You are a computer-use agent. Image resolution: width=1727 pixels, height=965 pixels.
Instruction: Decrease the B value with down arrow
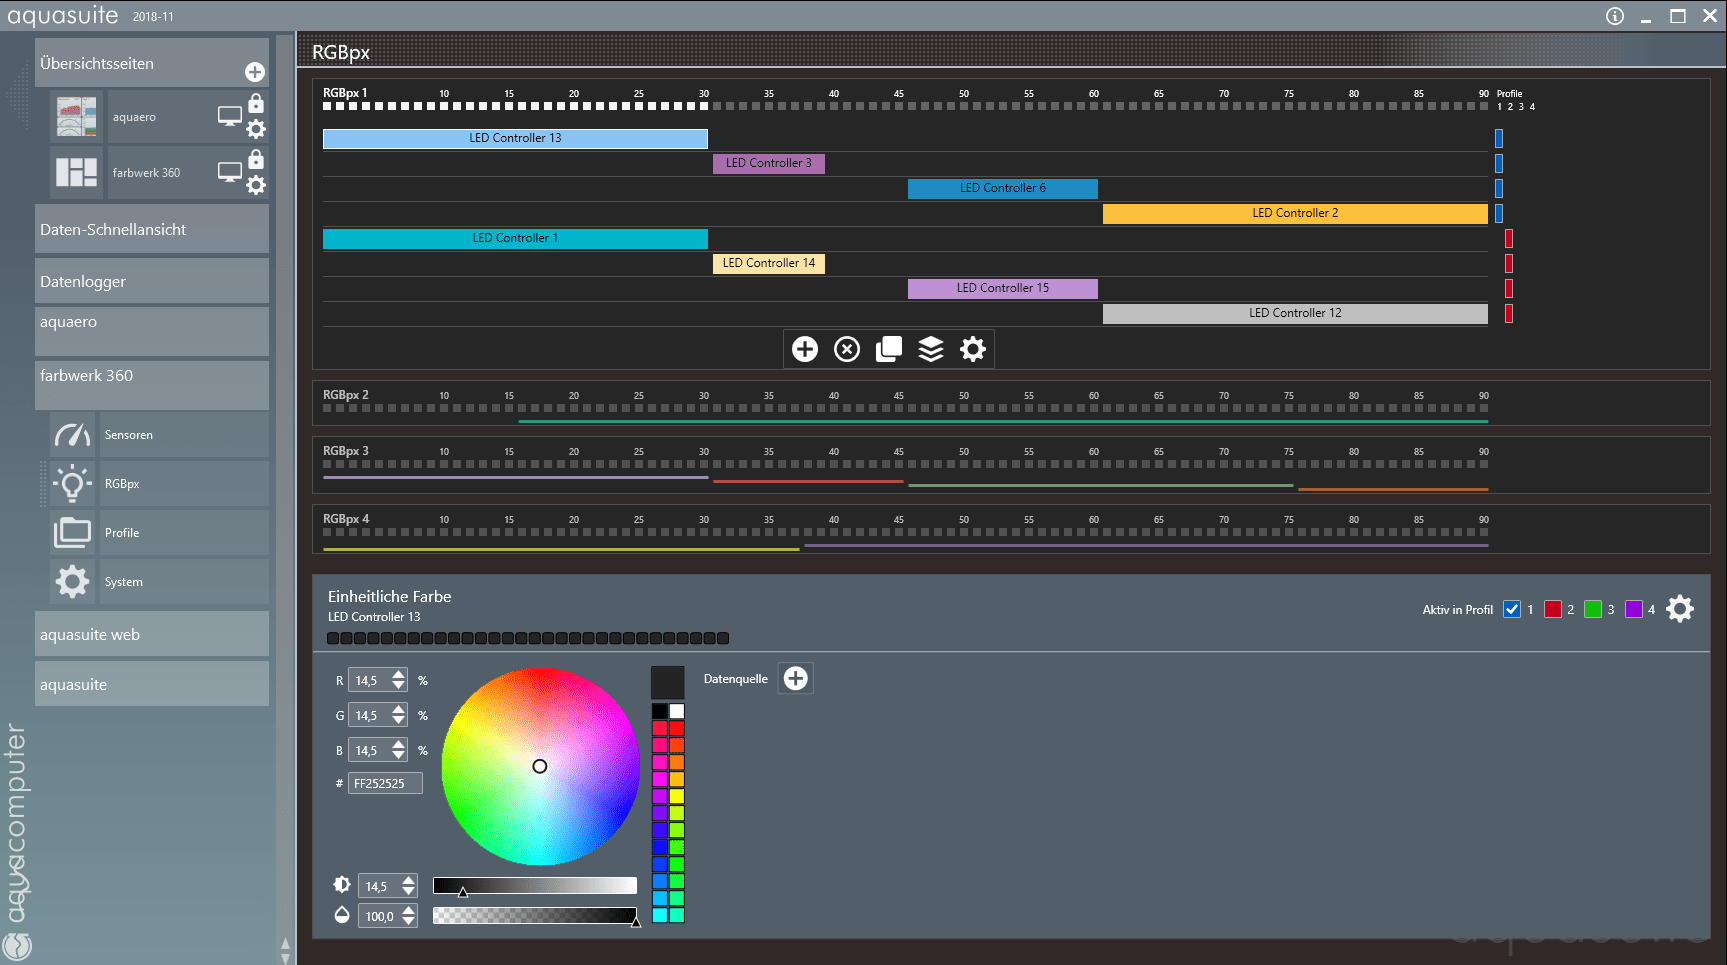[x=399, y=756]
